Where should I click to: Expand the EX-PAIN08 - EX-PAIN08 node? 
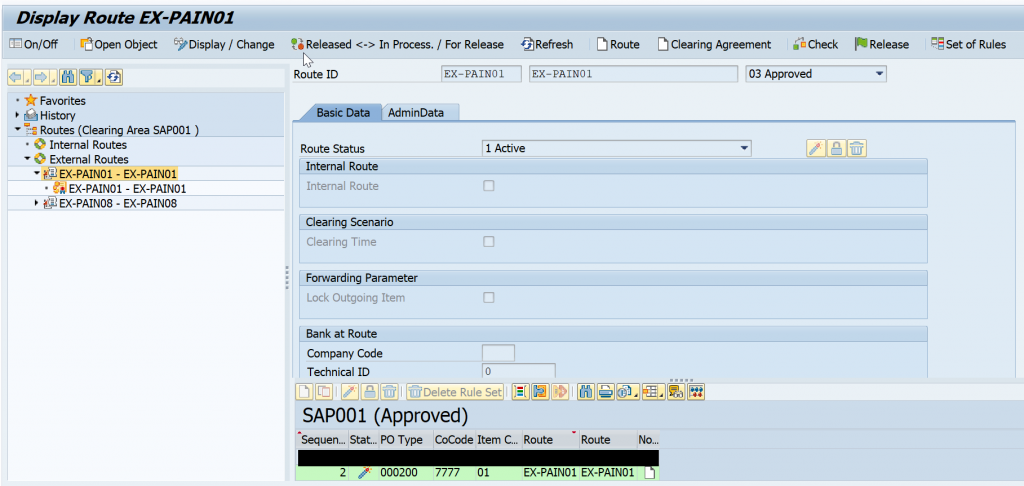tap(37, 203)
